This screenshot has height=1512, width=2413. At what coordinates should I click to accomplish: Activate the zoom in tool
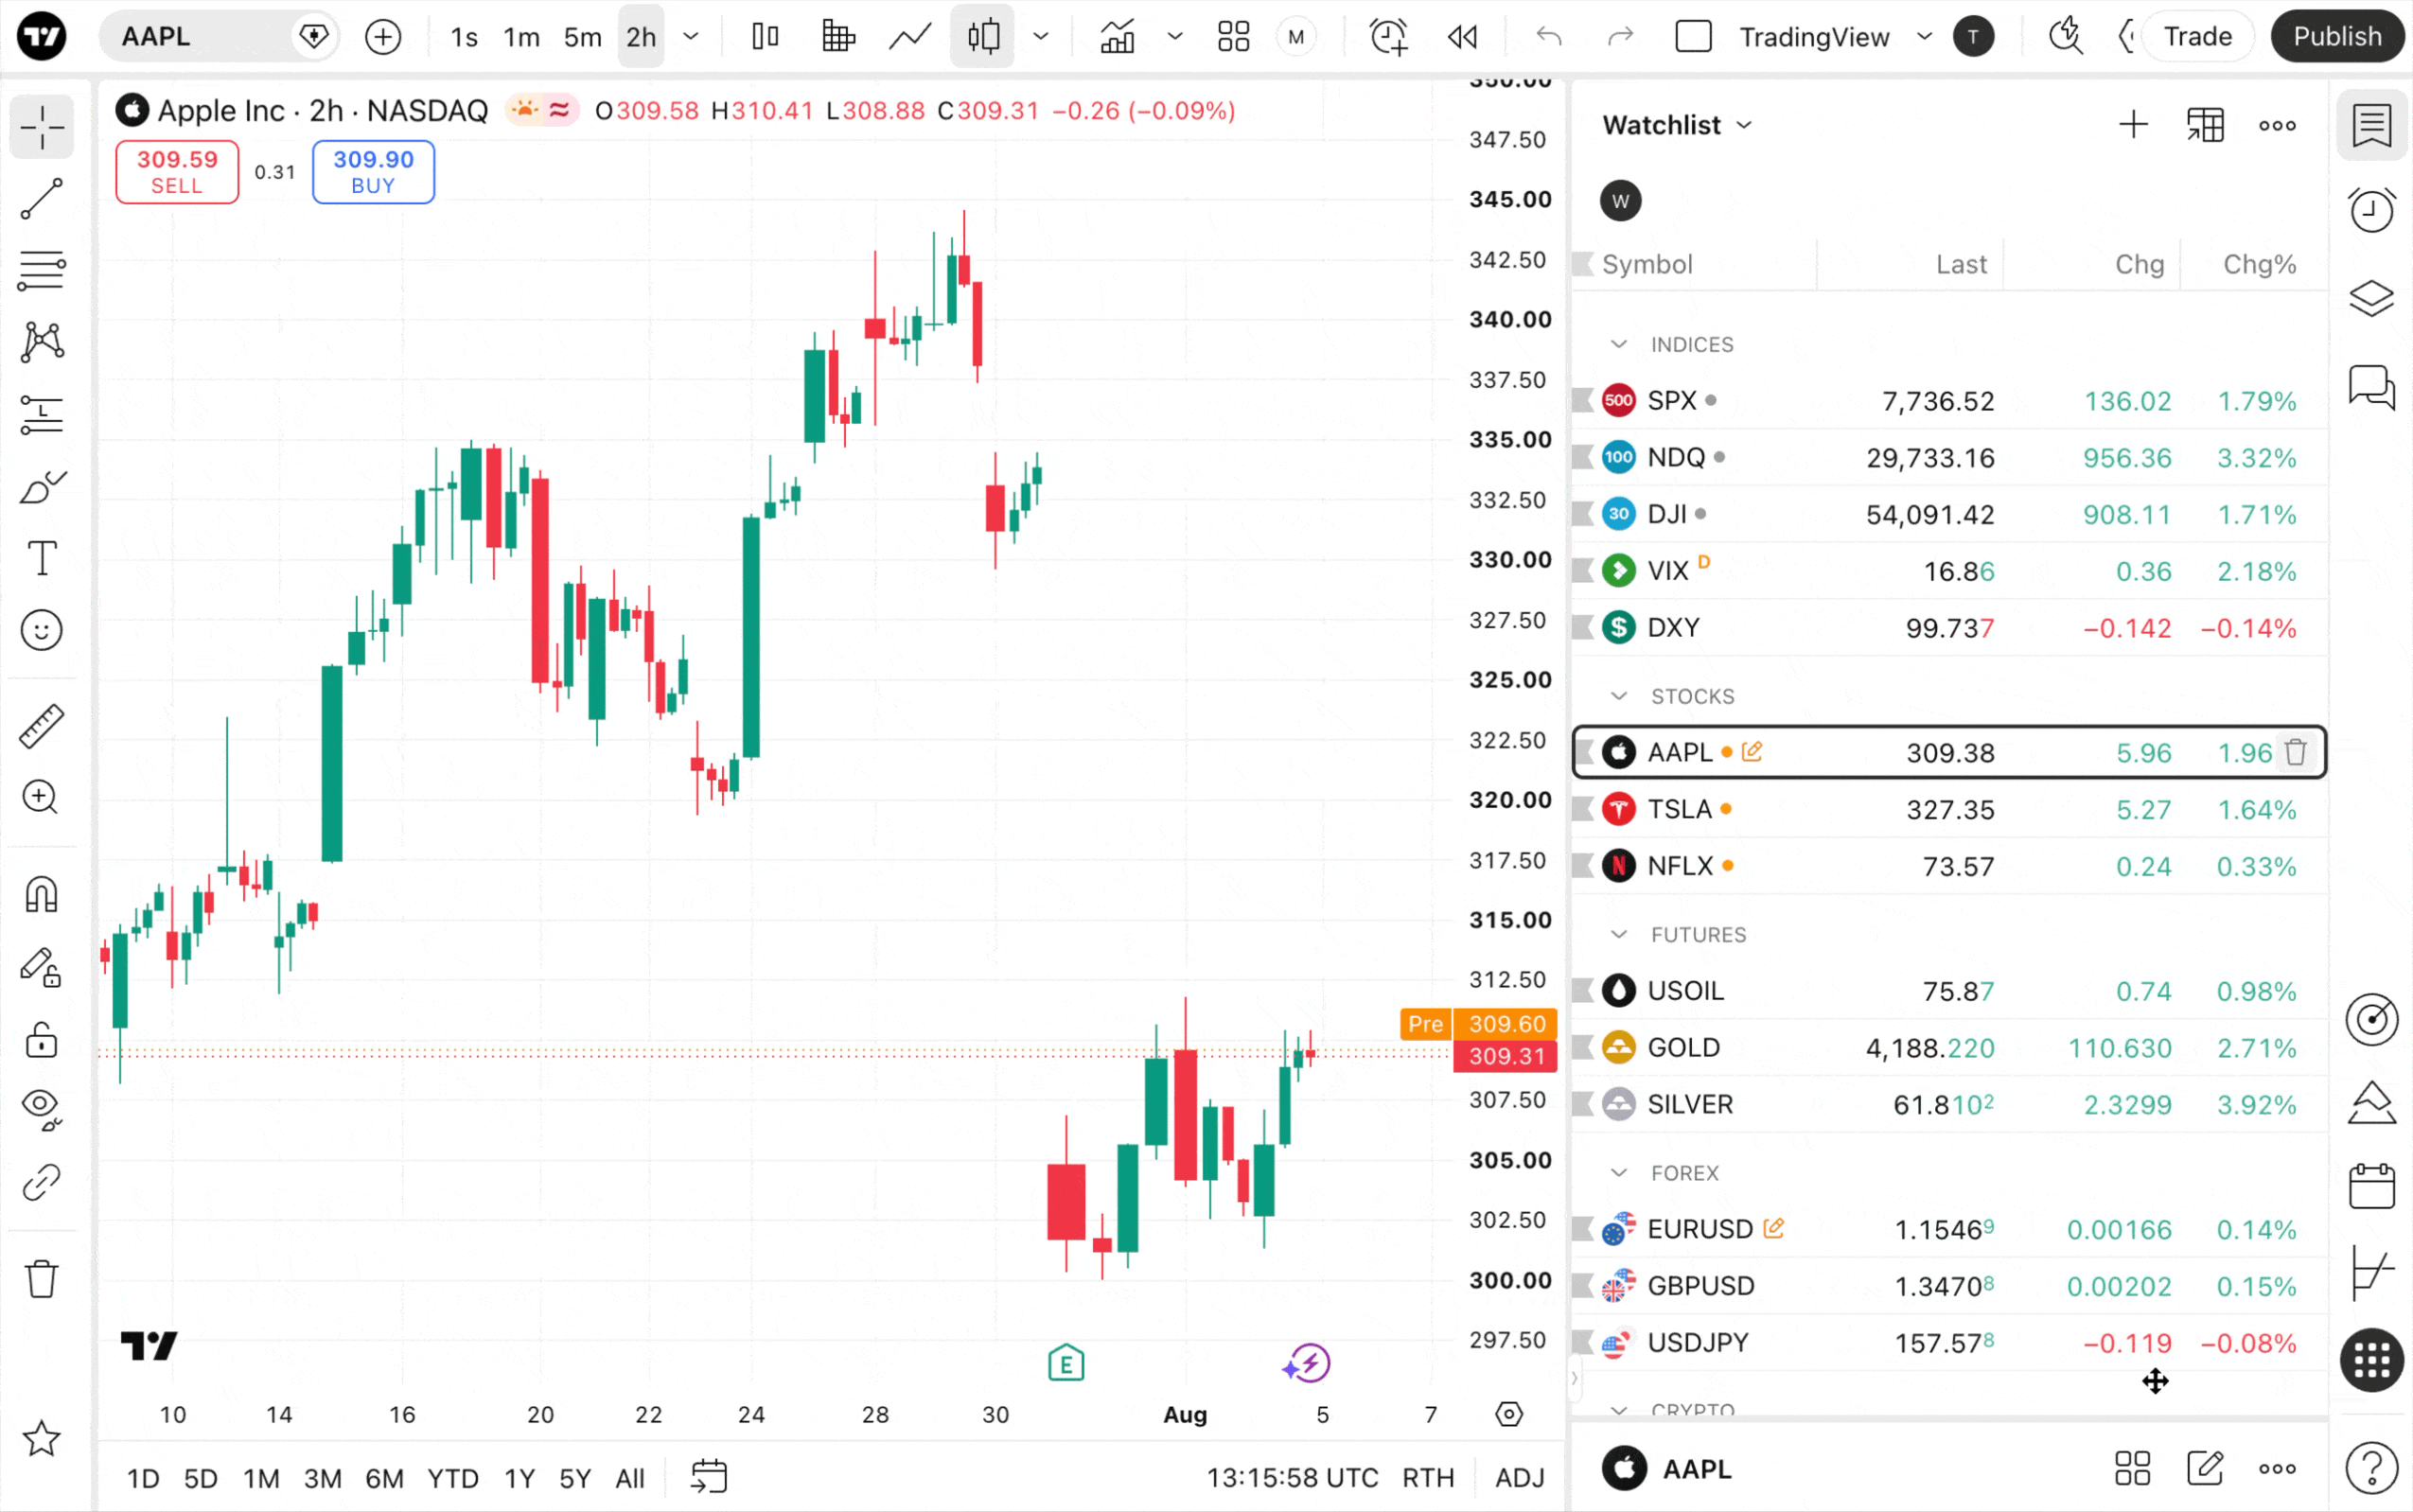pos(42,798)
